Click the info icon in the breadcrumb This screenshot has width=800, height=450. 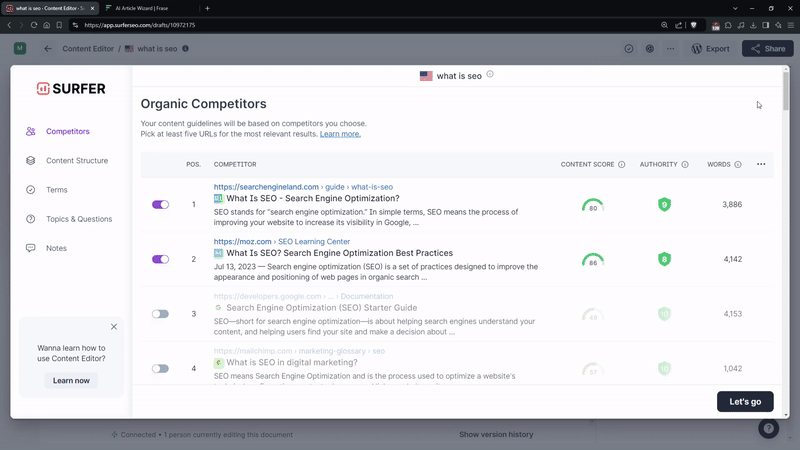tap(185, 48)
